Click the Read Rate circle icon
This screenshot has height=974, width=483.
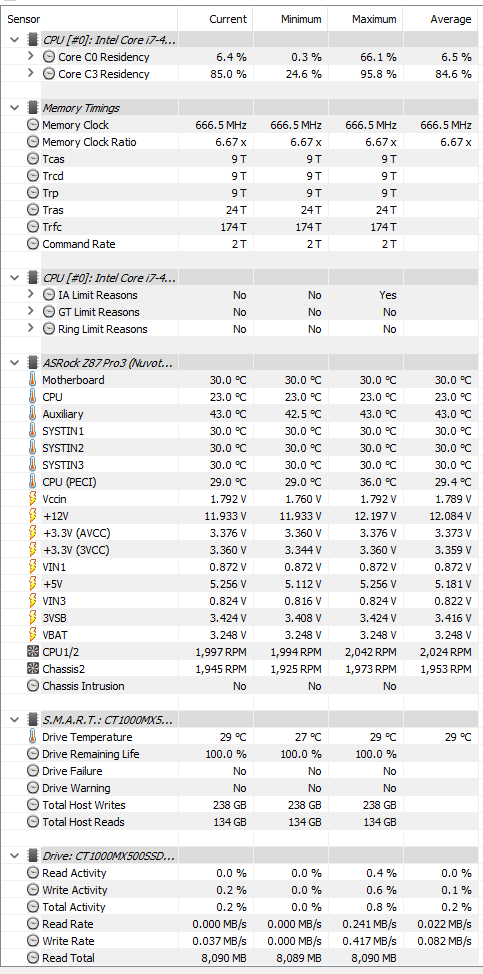tap(33, 924)
